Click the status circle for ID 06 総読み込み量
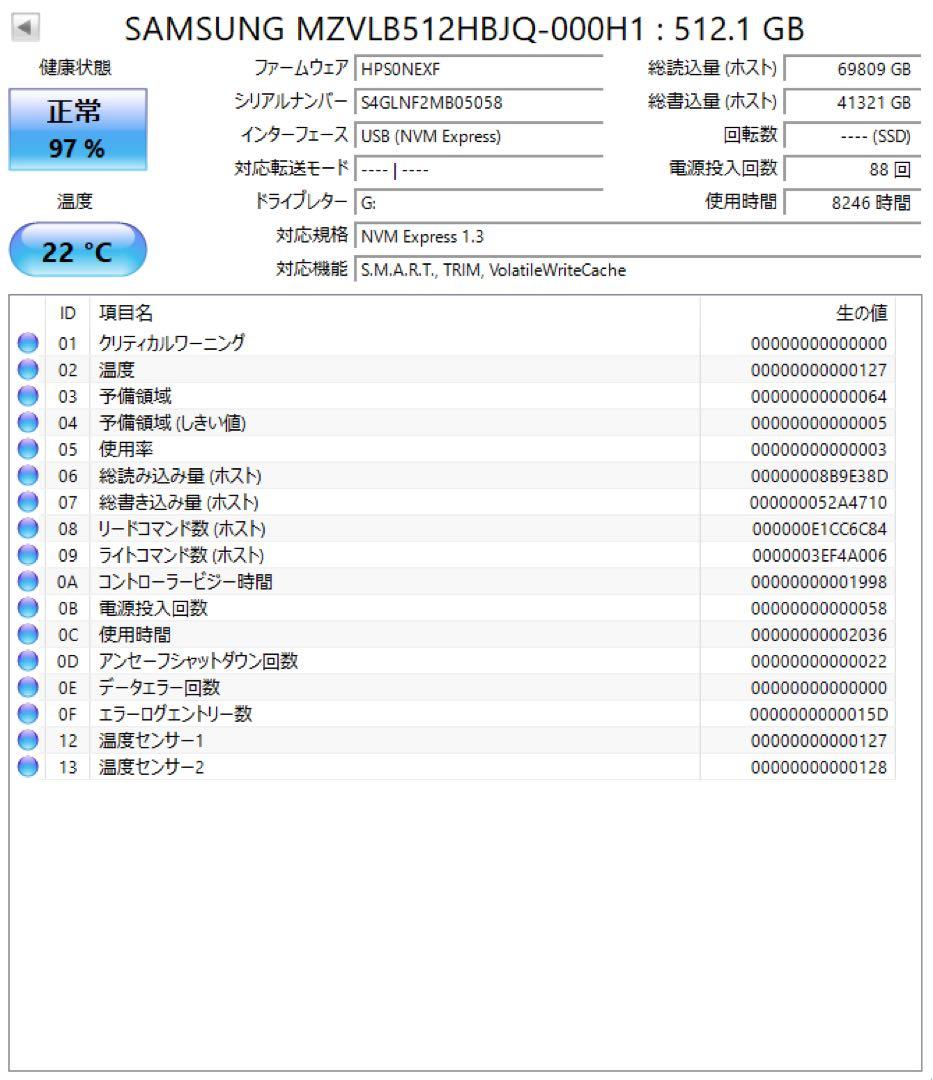This screenshot has height=1080, width=933. [x=28, y=475]
